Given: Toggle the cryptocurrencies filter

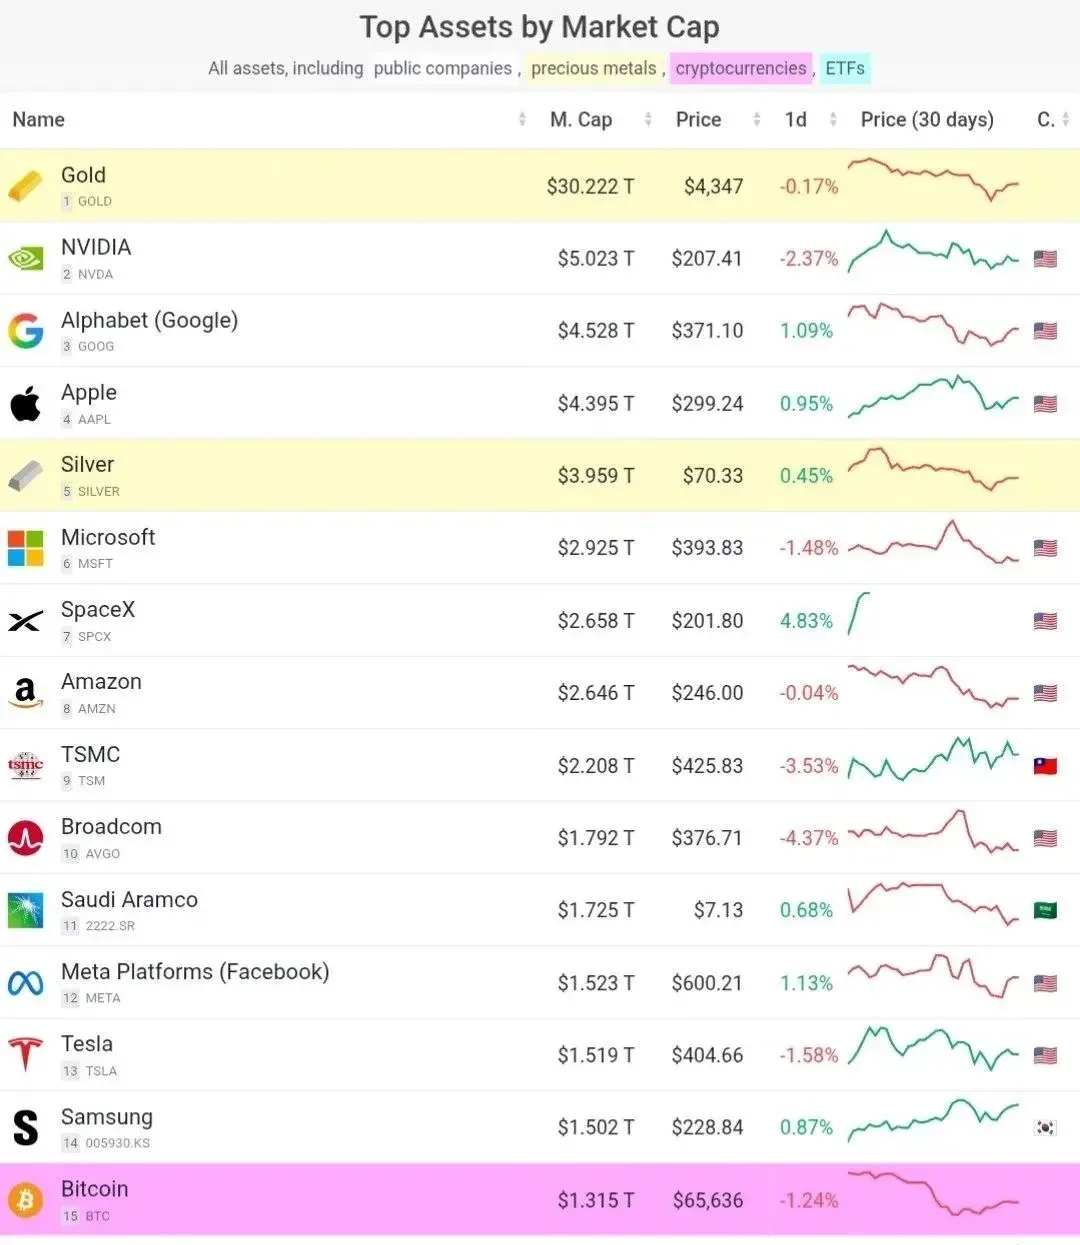Looking at the screenshot, I should [x=741, y=69].
